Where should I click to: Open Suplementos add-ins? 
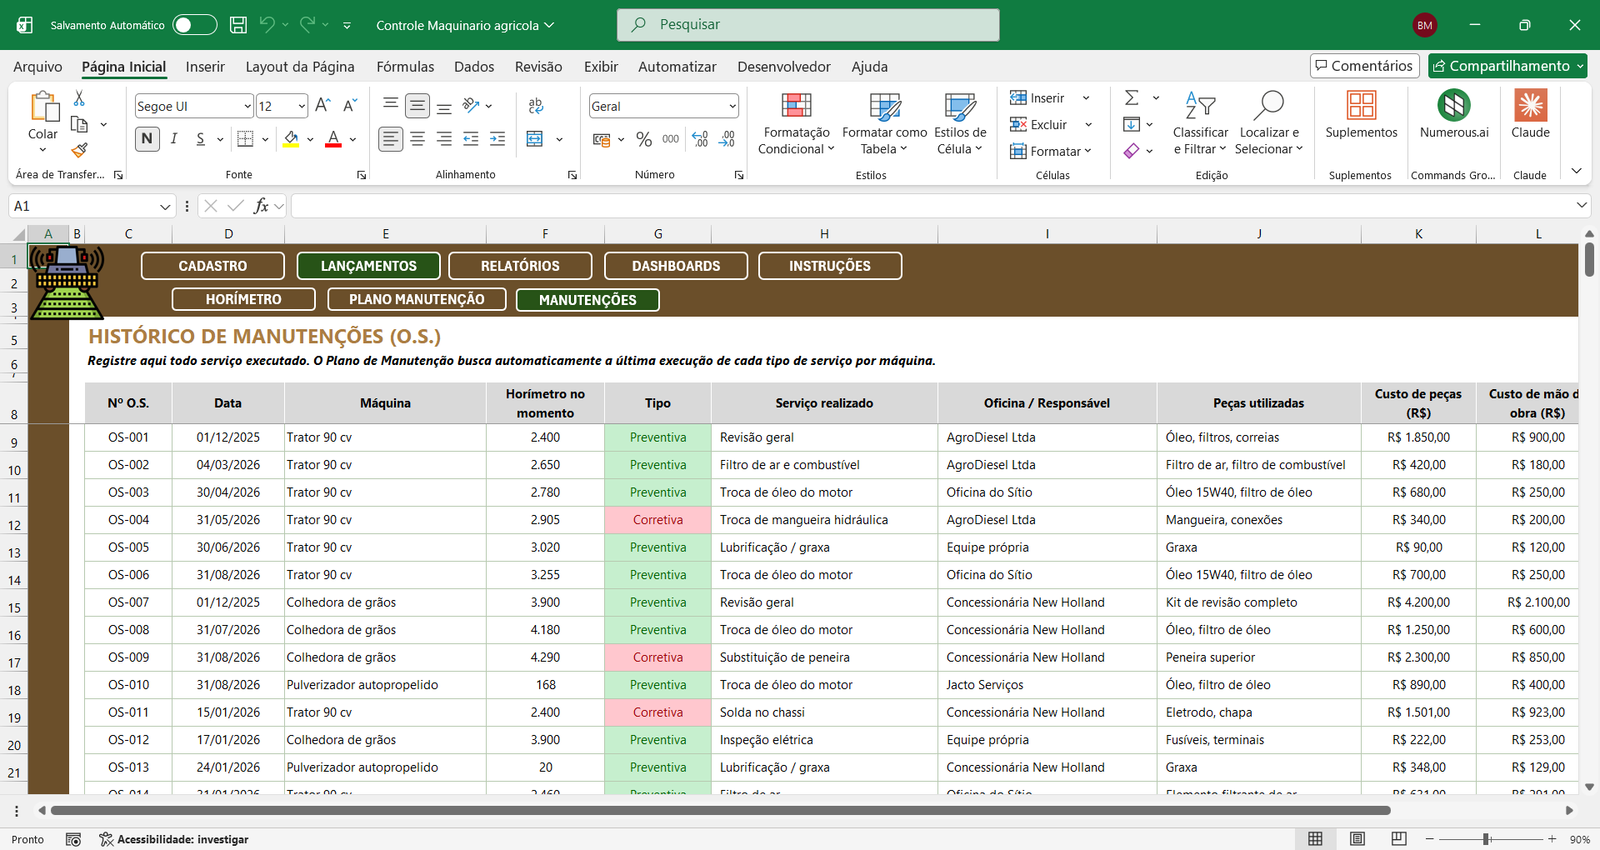[x=1361, y=115]
